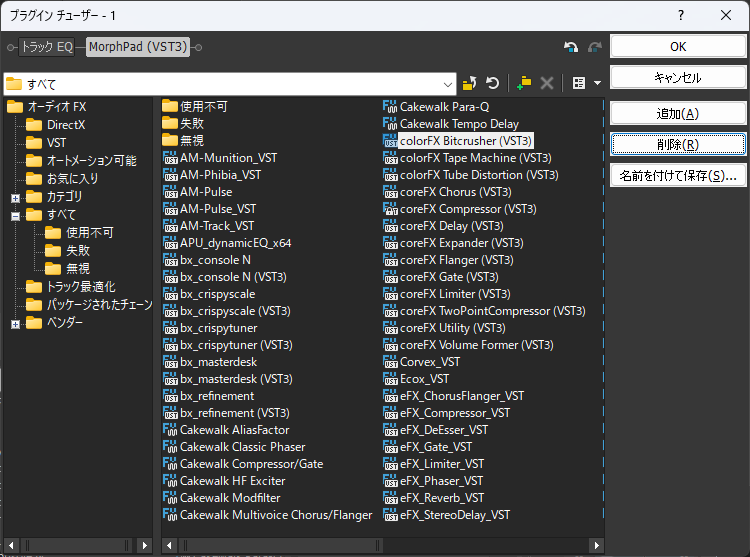Click coreFX Compressor (VST3) locked icon
750x557 pixels.
(390, 209)
